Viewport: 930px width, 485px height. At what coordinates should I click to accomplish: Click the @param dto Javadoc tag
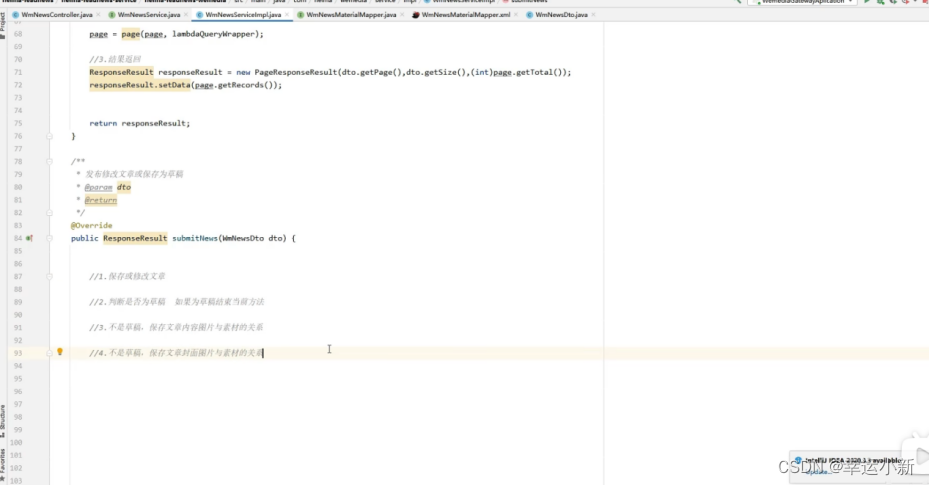[107, 187]
